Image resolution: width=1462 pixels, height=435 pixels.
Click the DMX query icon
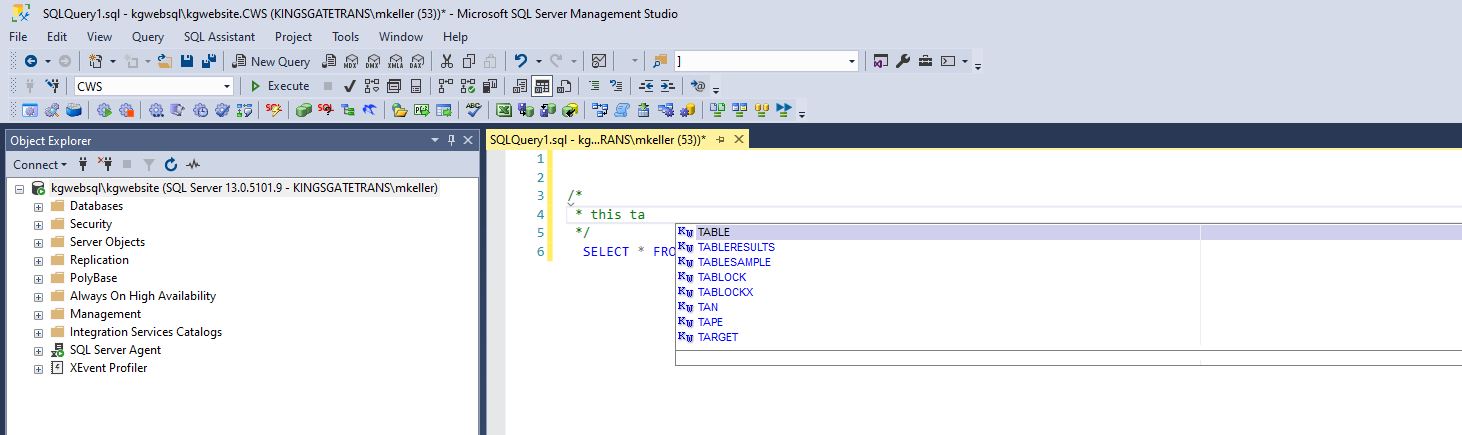pos(372,61)
